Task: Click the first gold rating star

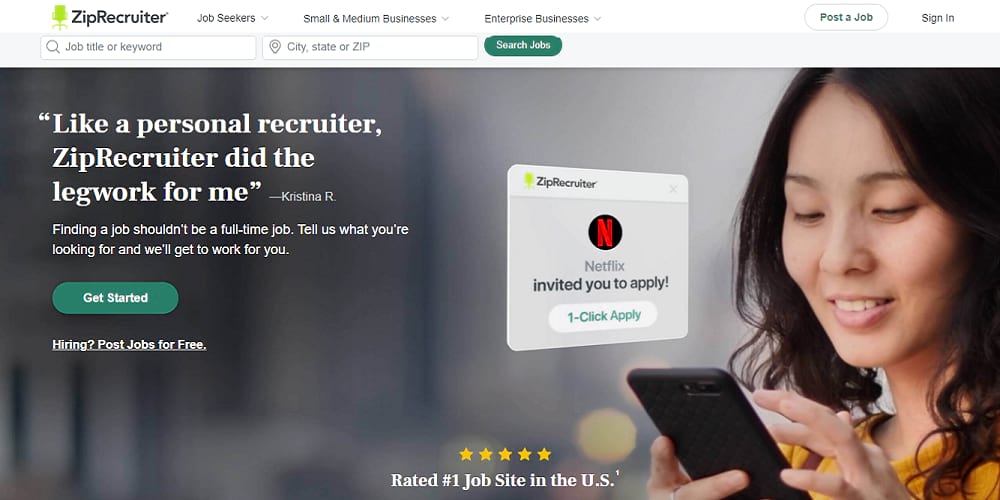Action: [466, 454]
